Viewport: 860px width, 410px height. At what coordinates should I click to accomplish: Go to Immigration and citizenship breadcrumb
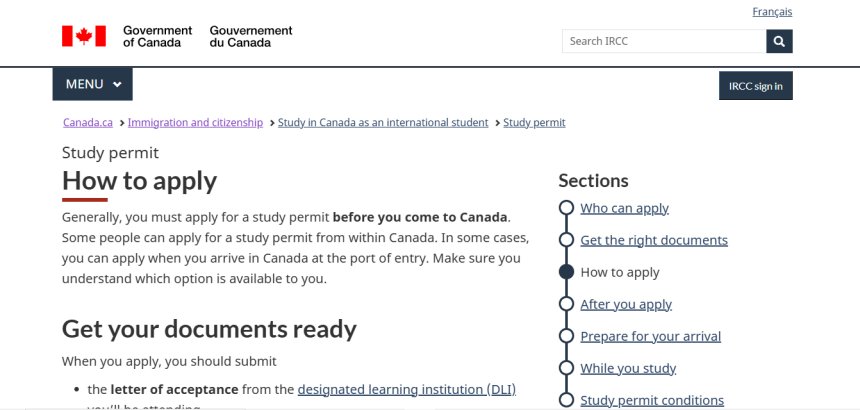coord(195,123)
